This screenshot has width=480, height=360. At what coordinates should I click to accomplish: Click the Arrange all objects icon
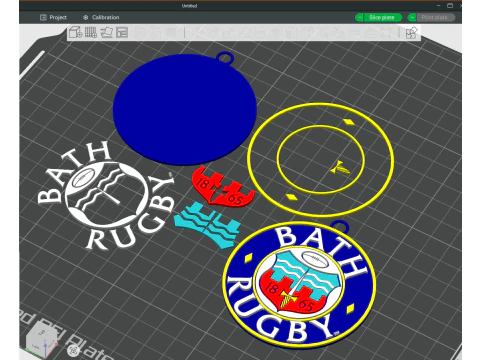pos(122,33)
